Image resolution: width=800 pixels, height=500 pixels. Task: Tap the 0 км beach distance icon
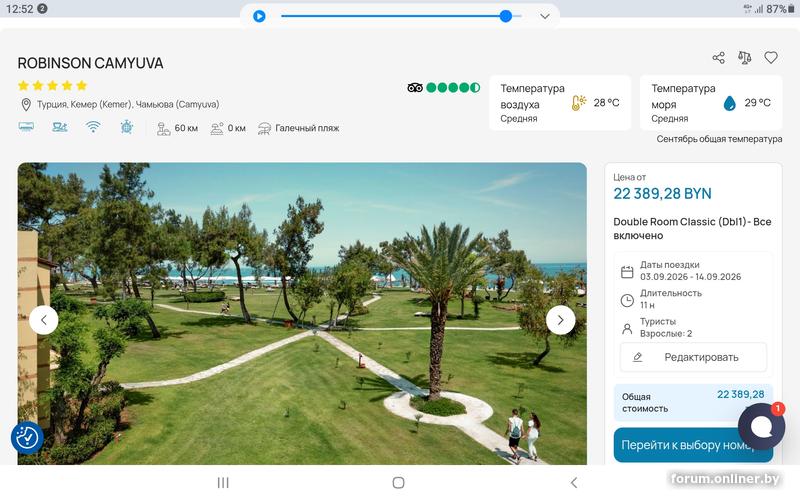click(x=217, y=128)
